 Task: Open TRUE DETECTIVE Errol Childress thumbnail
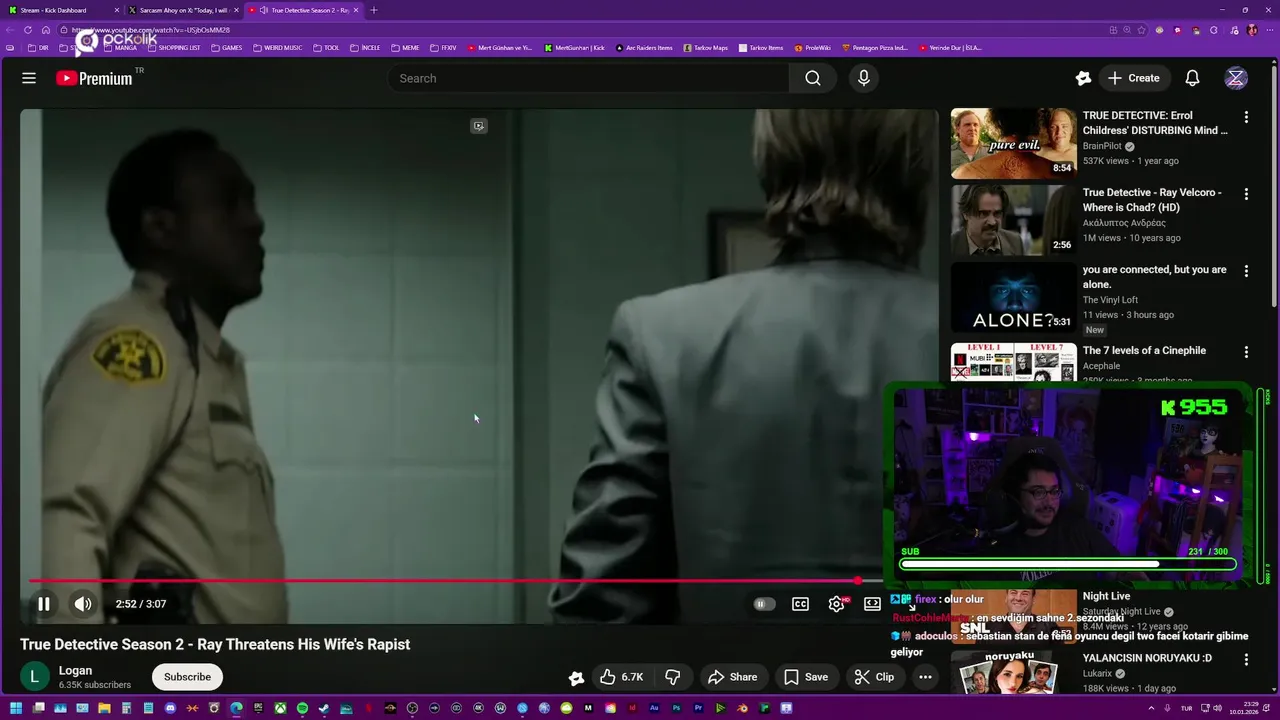pos(1013,143)
